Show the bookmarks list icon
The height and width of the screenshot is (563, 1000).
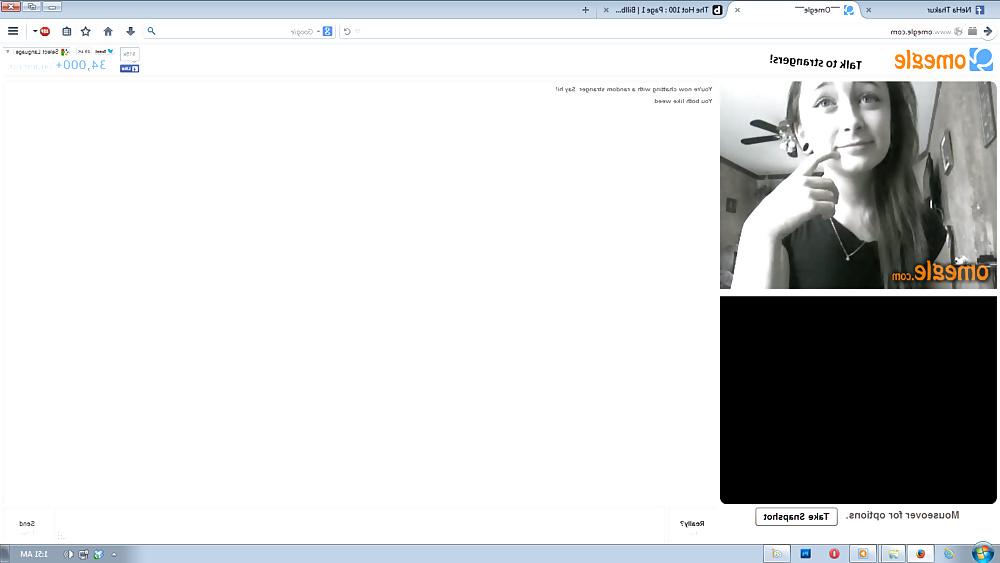(x=66, y=31)
